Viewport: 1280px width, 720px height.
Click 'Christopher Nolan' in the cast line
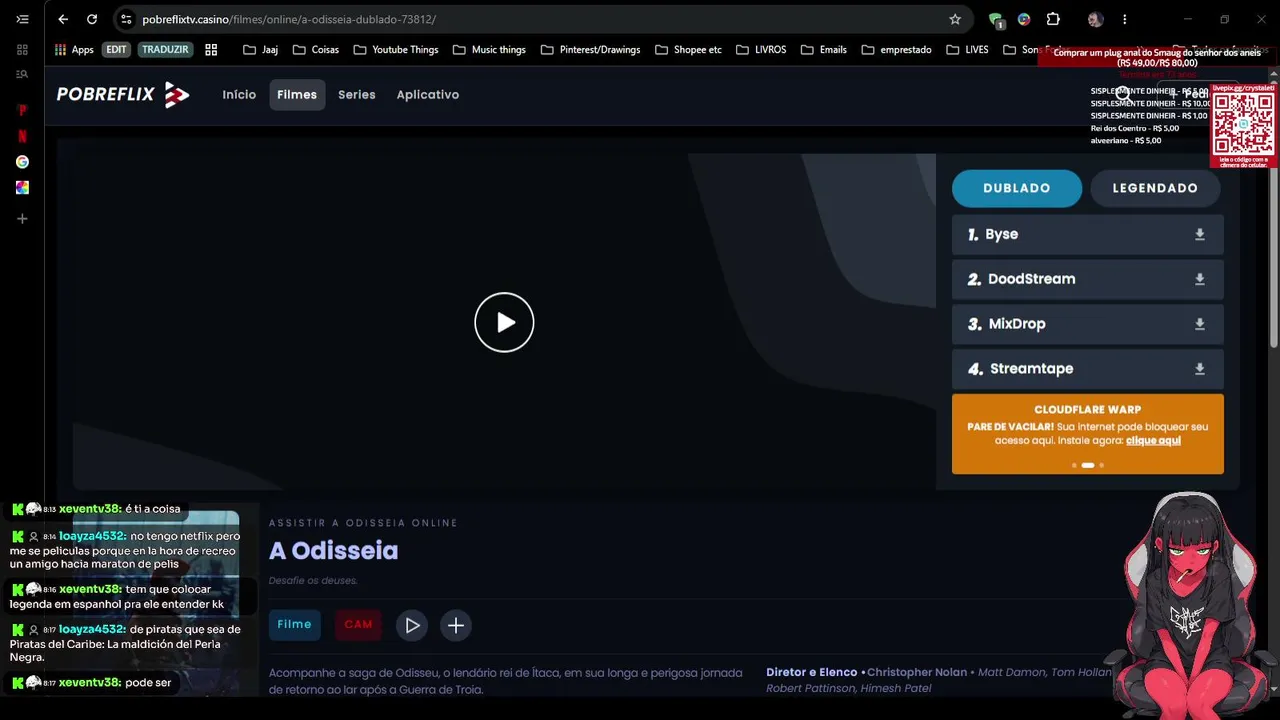[x=916, y=673]
